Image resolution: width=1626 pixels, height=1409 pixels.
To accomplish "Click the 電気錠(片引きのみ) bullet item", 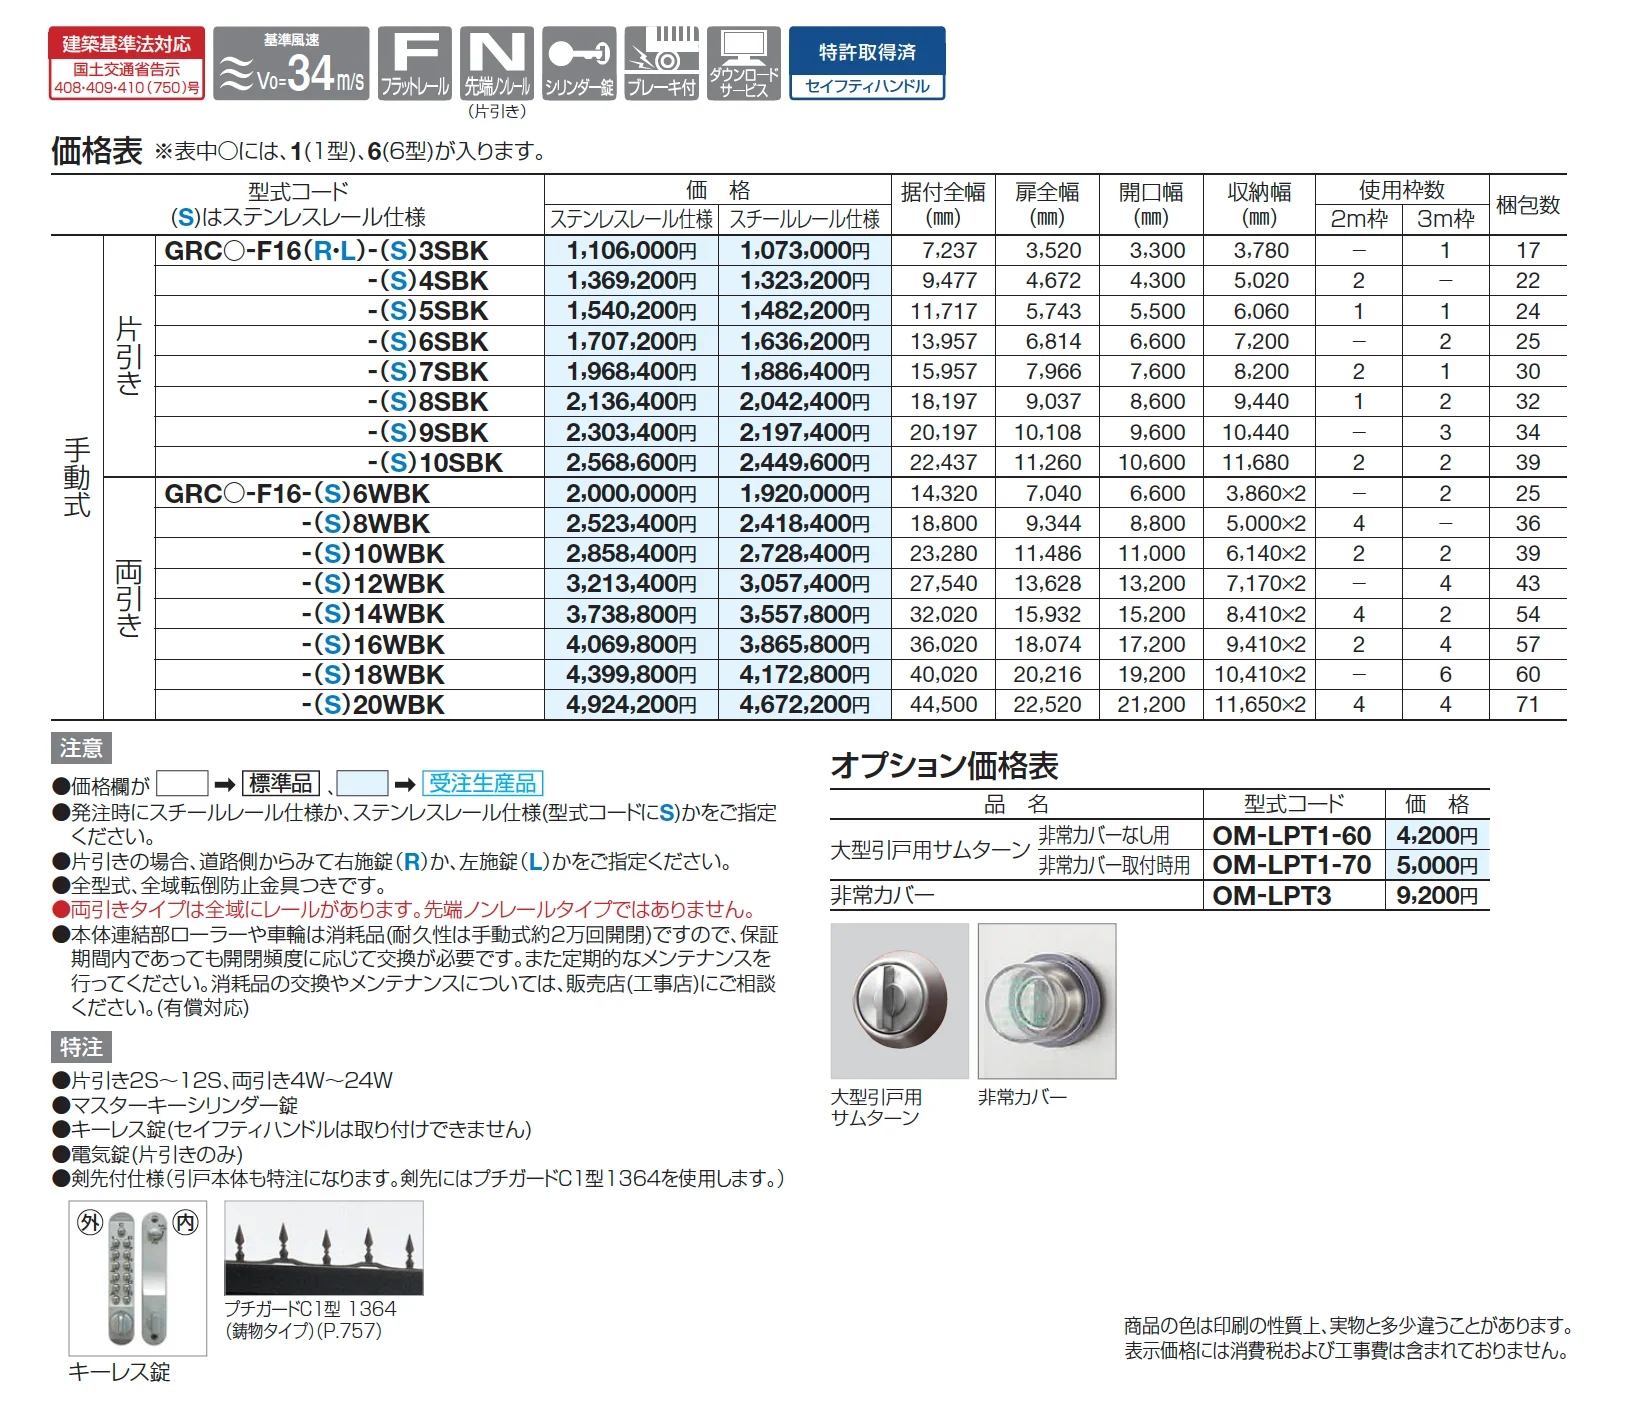I will [x=147, y=1154].
